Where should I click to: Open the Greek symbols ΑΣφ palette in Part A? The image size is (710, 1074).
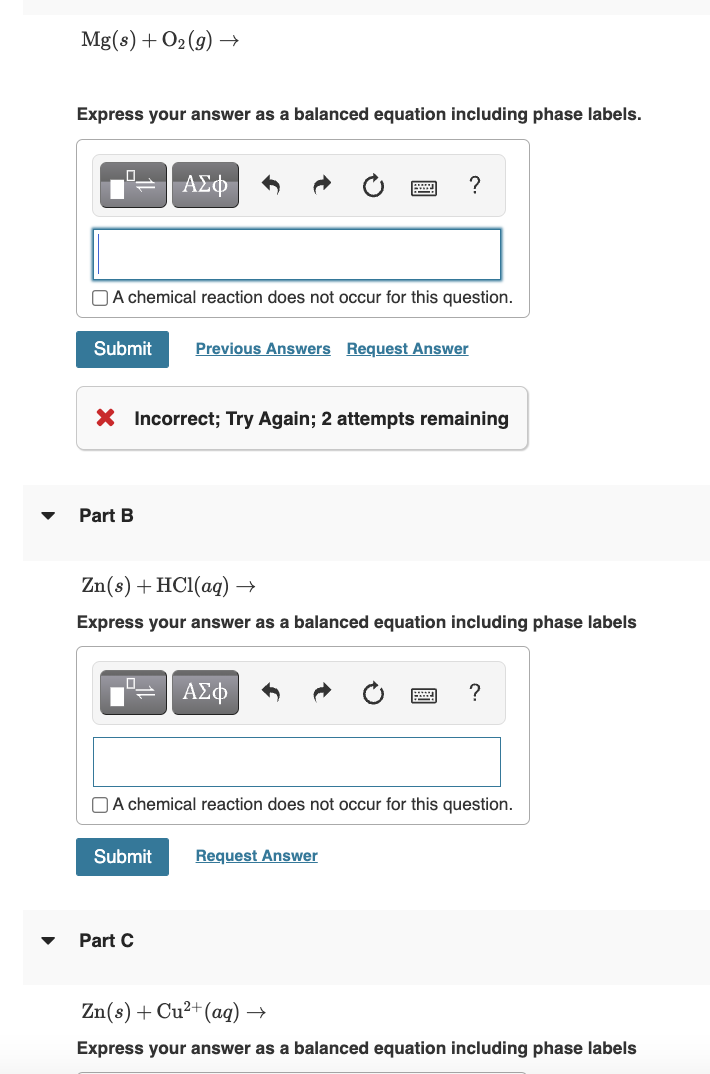click(x=205, y=184)
